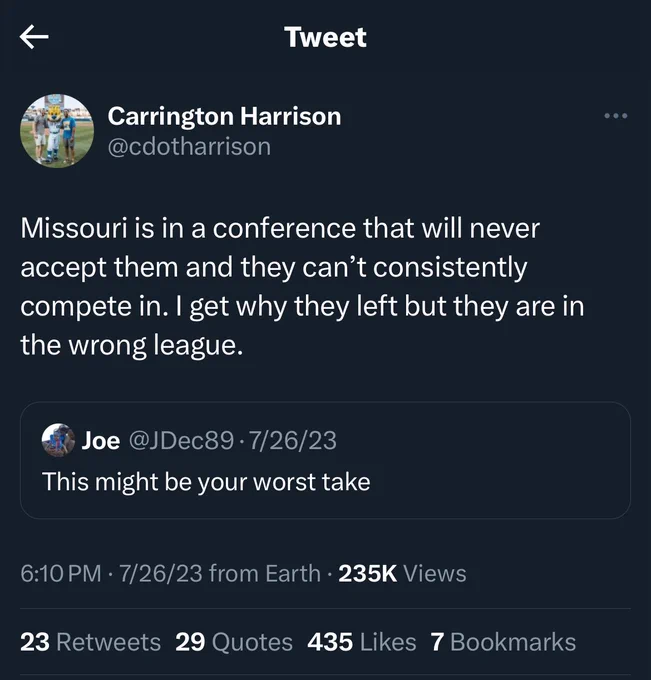Viewport: 651px width, 680px height.
Task: Tap the 6:10 PM timestamp
Action: coord(61,573)
